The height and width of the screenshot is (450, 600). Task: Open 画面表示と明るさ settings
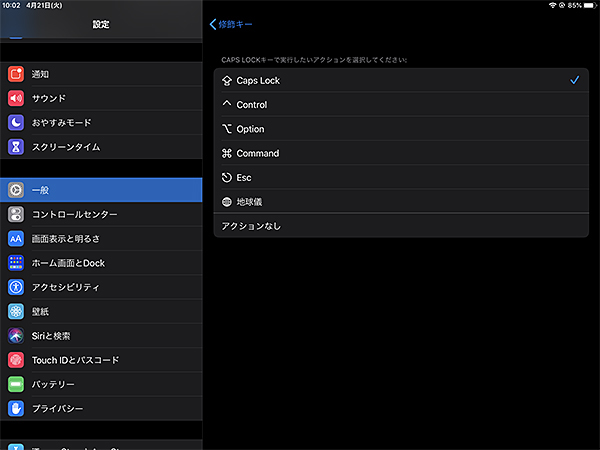click(x=100, y=239)
